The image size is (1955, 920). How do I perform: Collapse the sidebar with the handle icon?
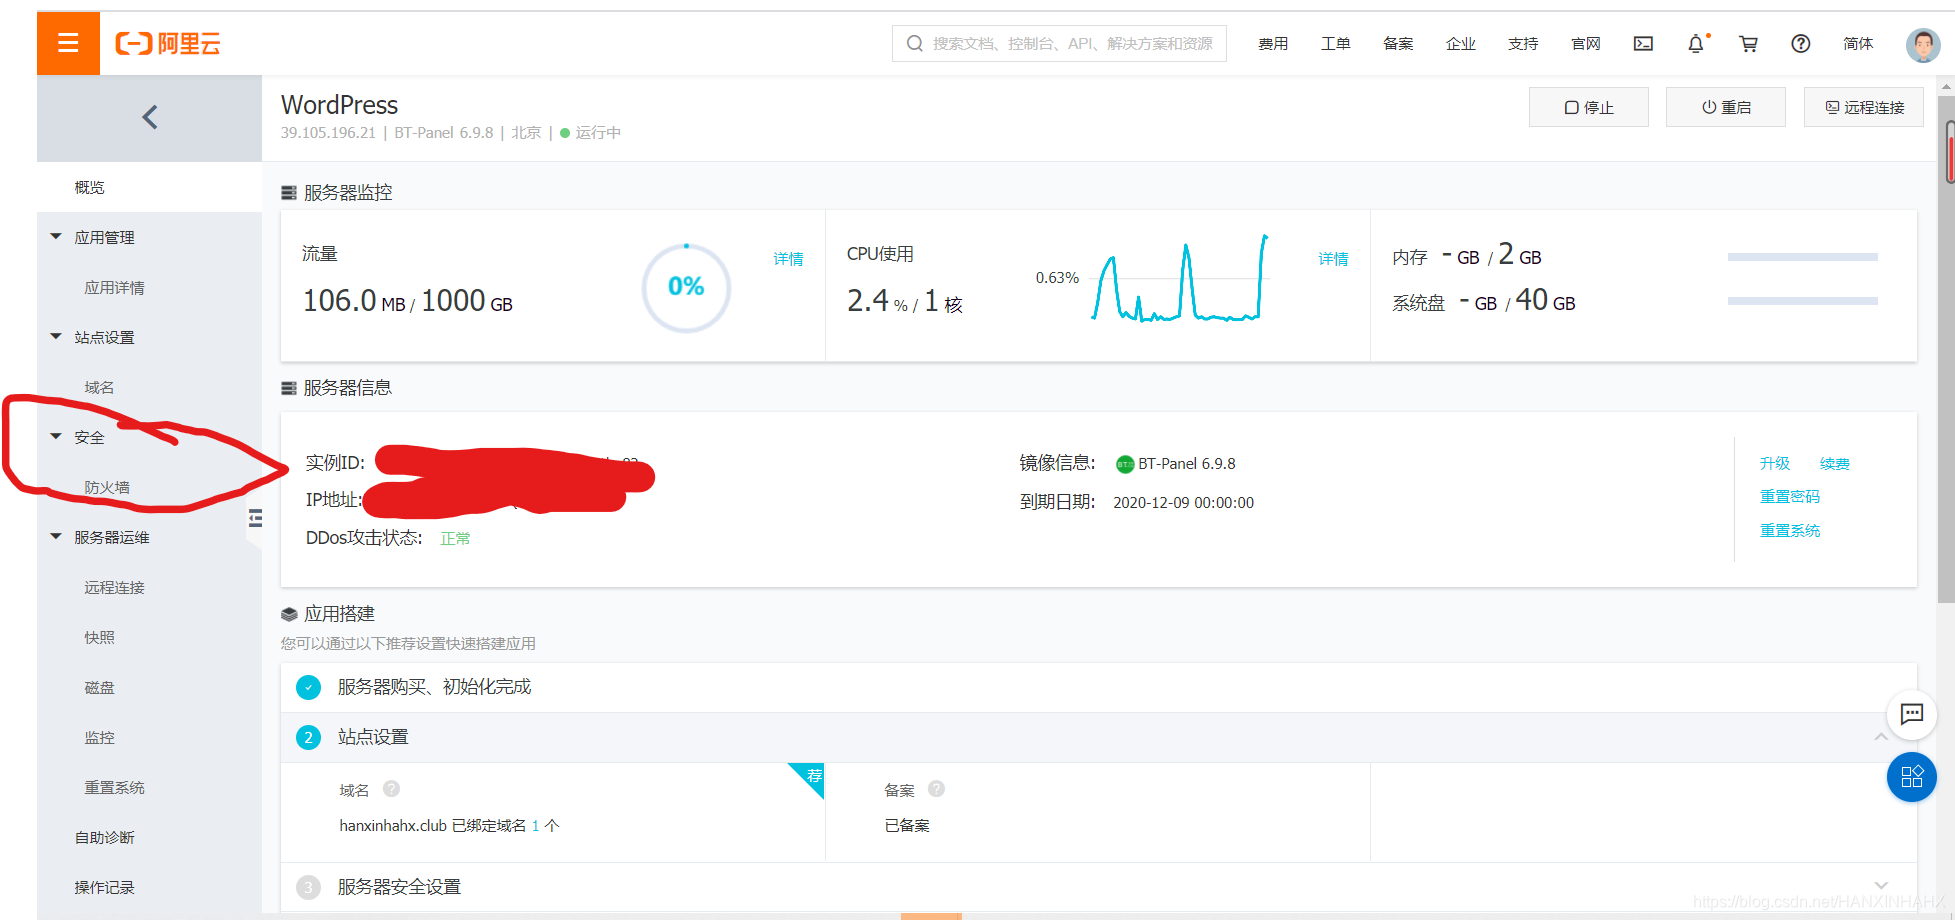click(255, 518)
